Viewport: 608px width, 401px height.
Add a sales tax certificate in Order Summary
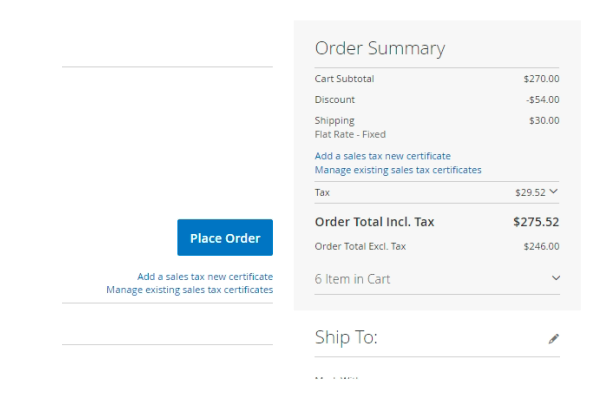(382, 156)
